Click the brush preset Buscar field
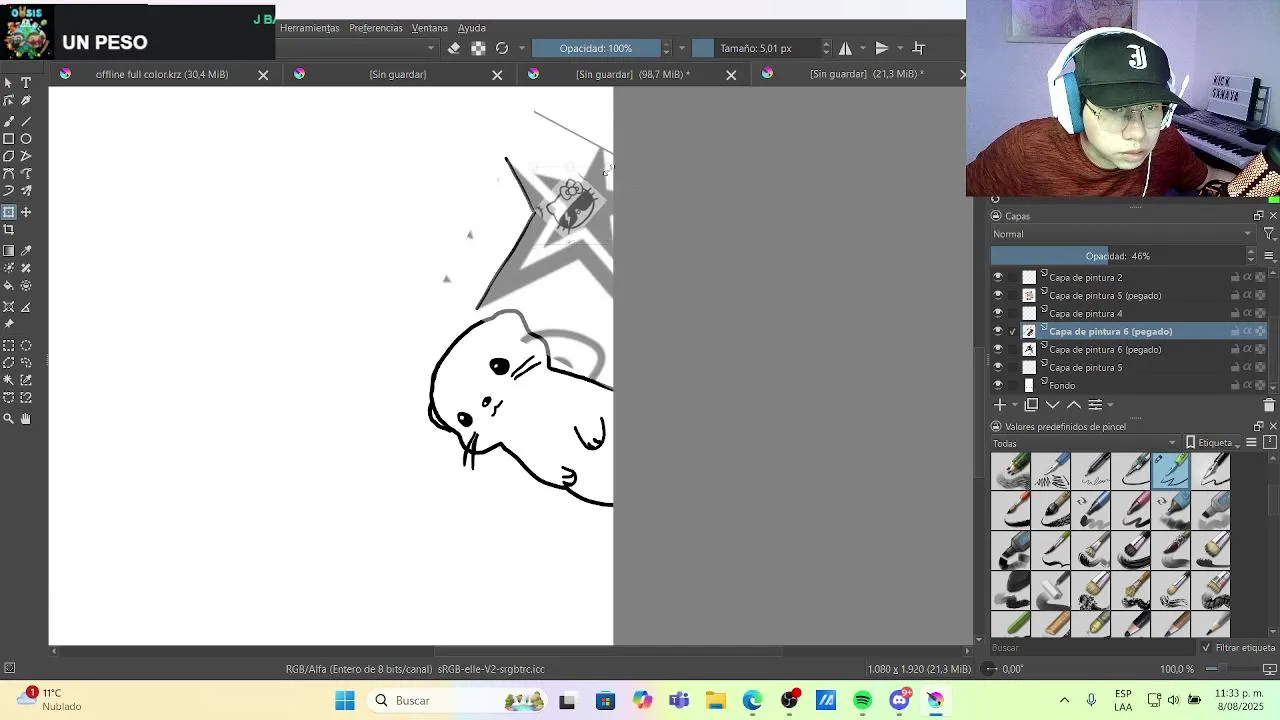The height and width of the screenshot is (720, 1280). [1091, 648]
